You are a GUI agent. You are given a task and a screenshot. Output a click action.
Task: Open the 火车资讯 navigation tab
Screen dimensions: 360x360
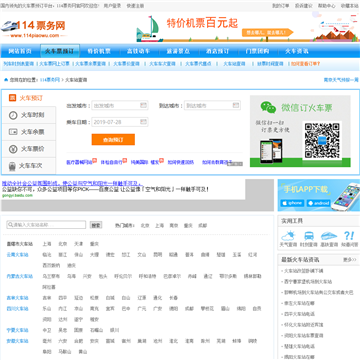pyautogui.click(x=297, y=51)
